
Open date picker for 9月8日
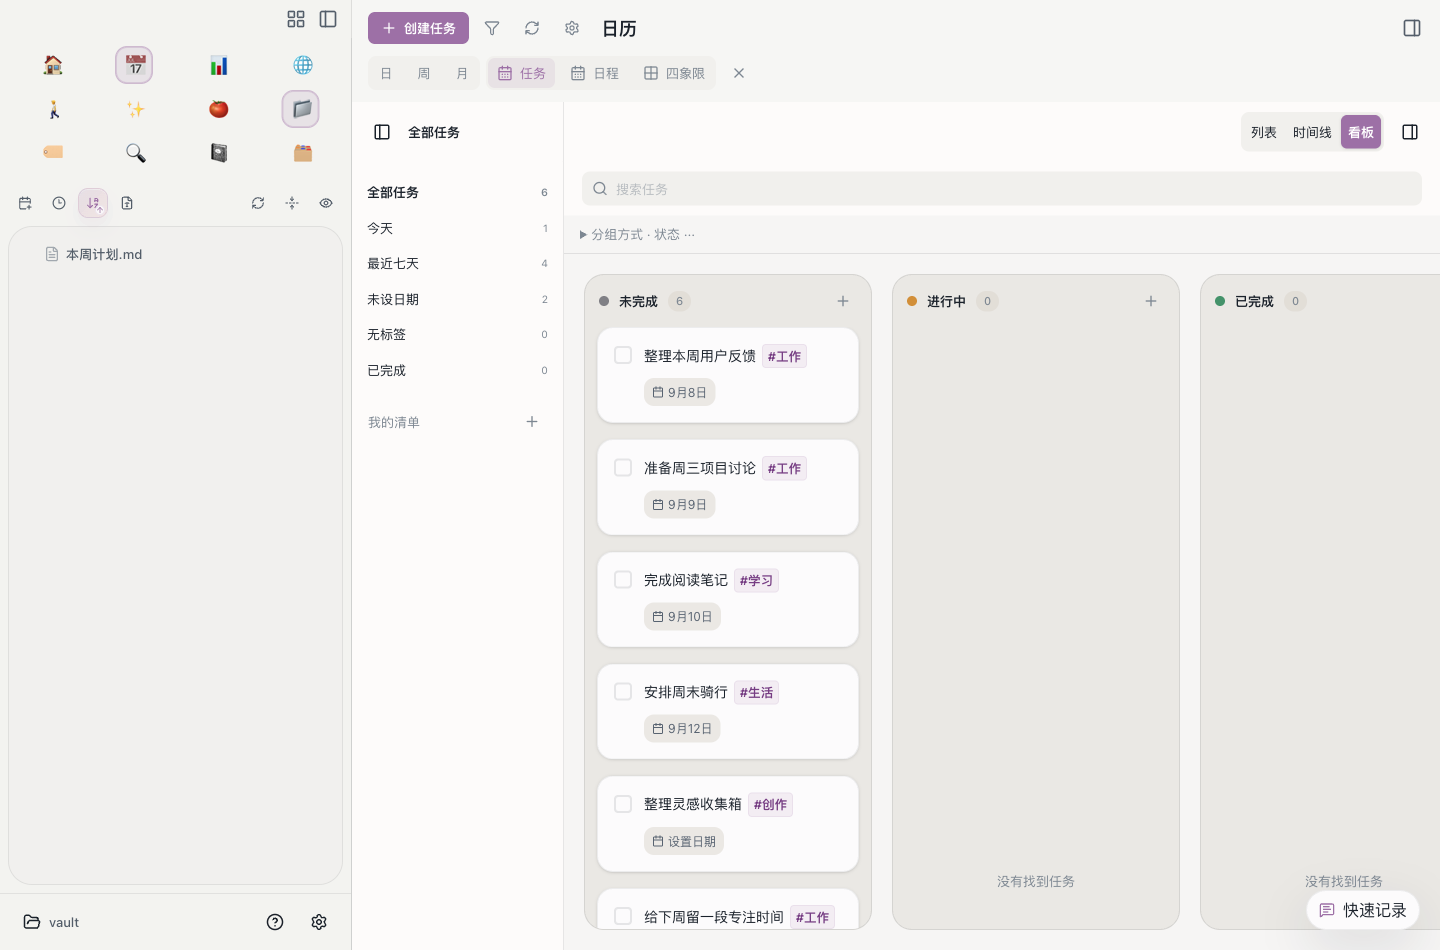coord(680,393)
